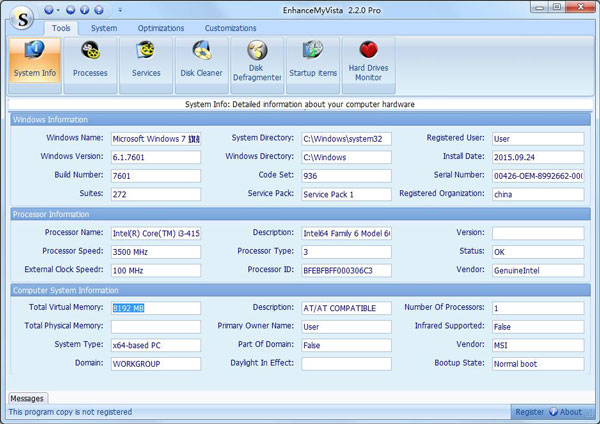The height and width of the screenshot is (424, 600).
Task: Click the processor Description field showing Intel64 Family
Action: click(x=346, y=233)
